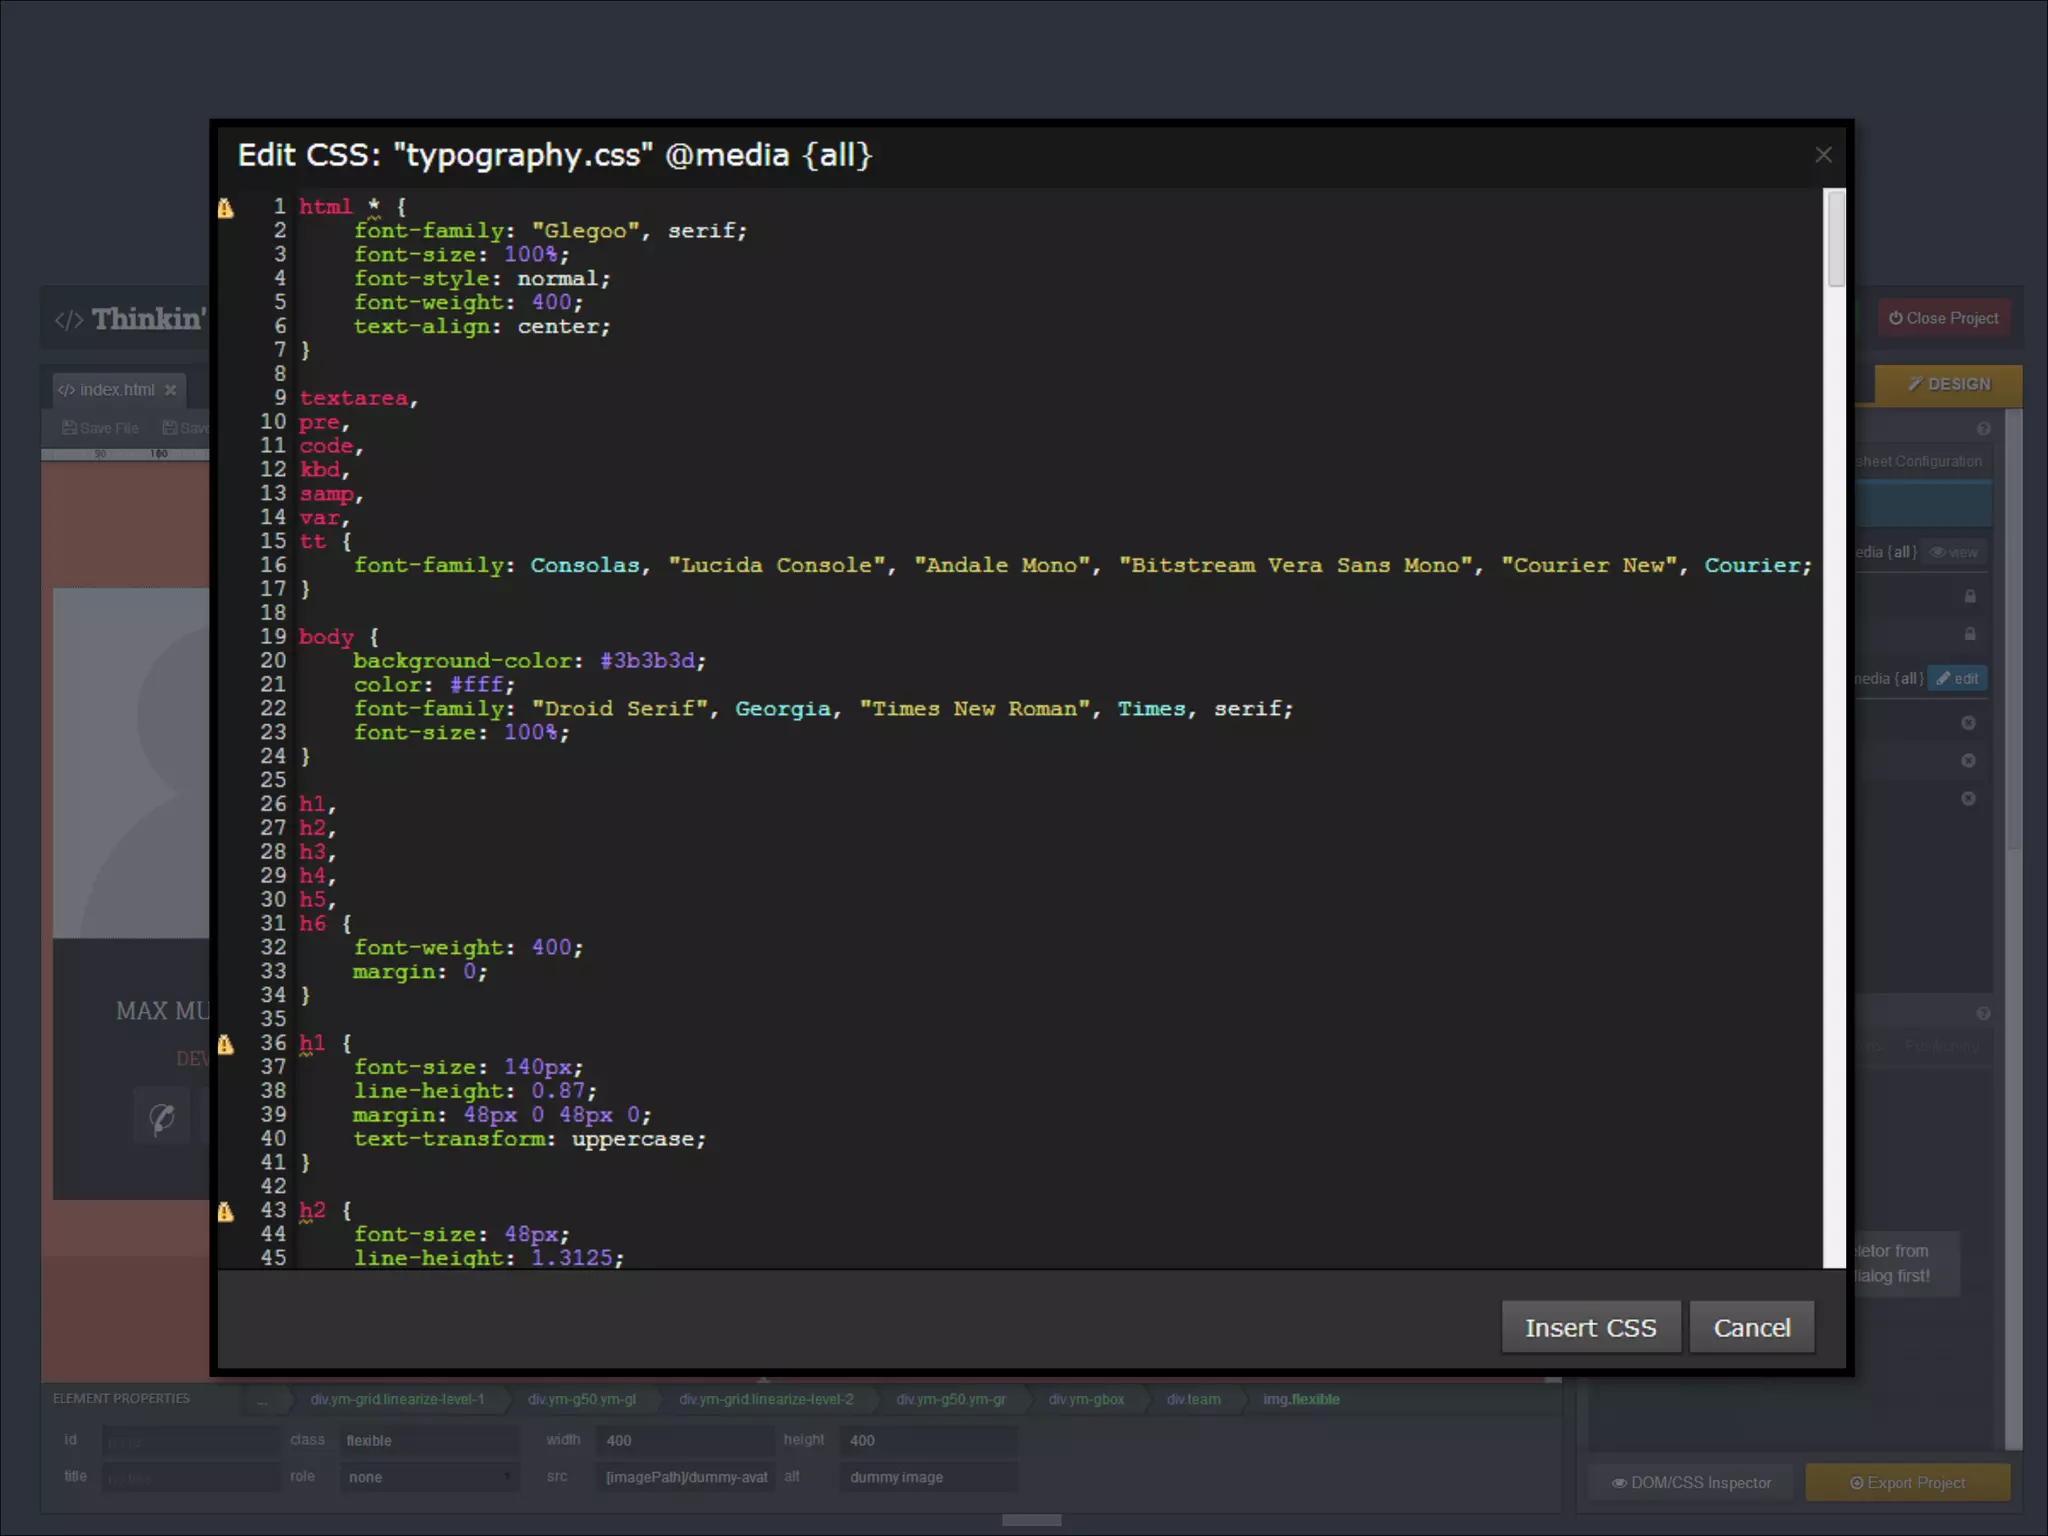This screenshot has width=2048, height=1536.
Task: Select breadcrumb div.ym-gbox
Action: coord(1086,1399)
